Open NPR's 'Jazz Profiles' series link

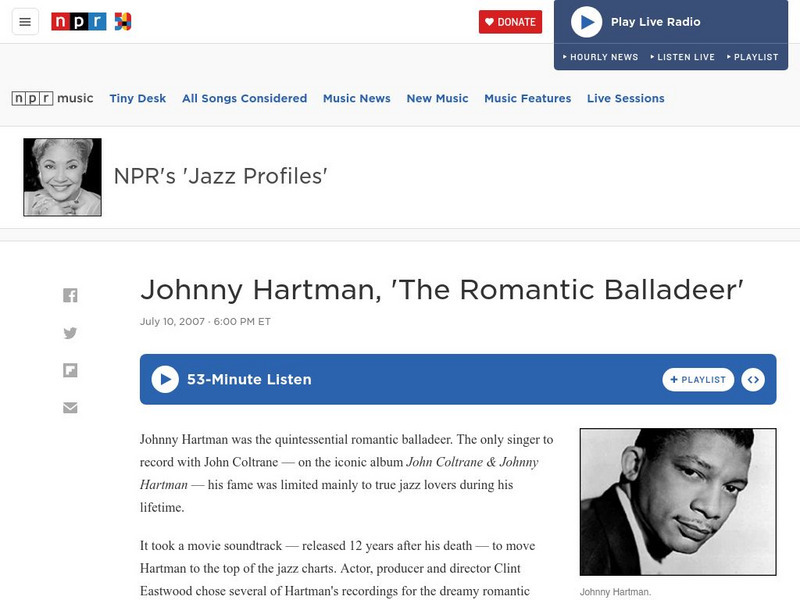tap(220, 176)
